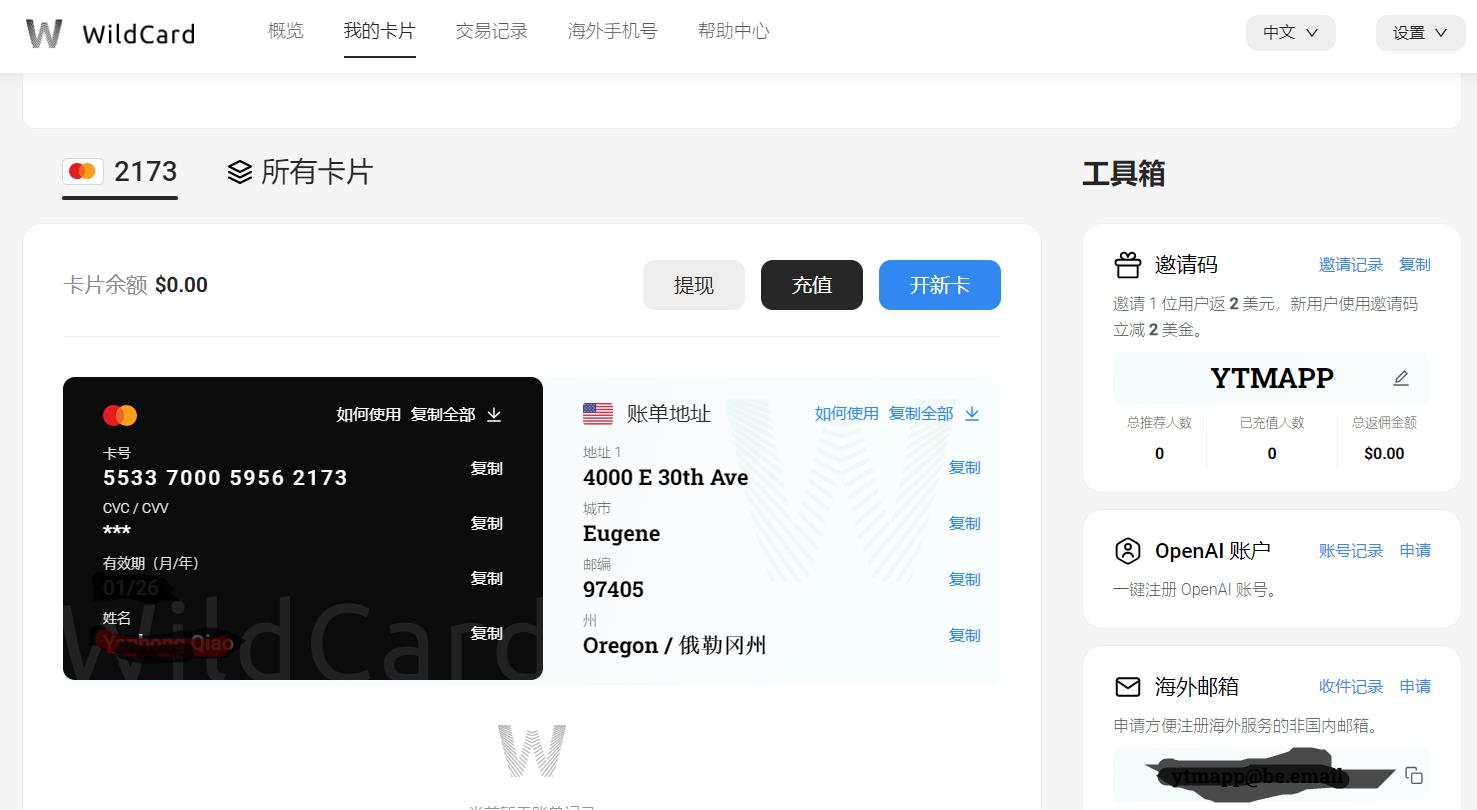1477x810 pixels.
Task: Open 邀请记录 link in the invite panel
Action: pyautogui.click(x=1350, y=265)
